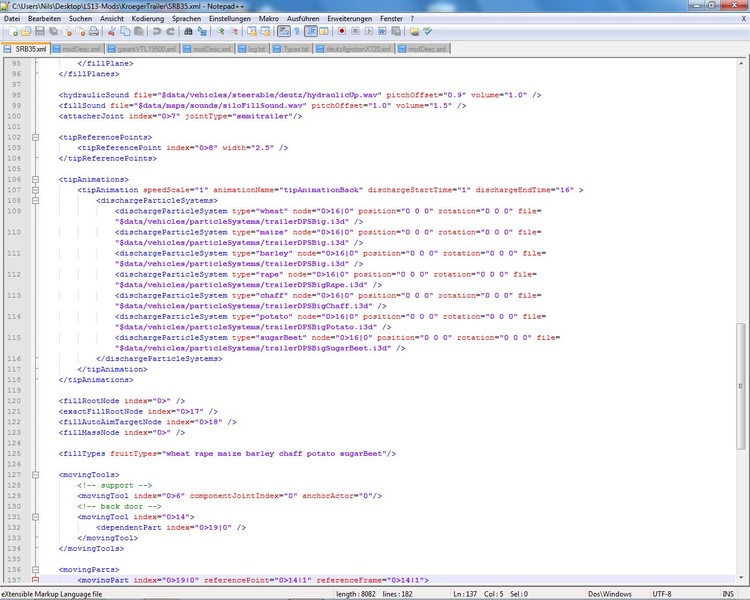Redo the edit via toolbar arrow
Screen dimensions: 750x600
[x=170, y=32]
